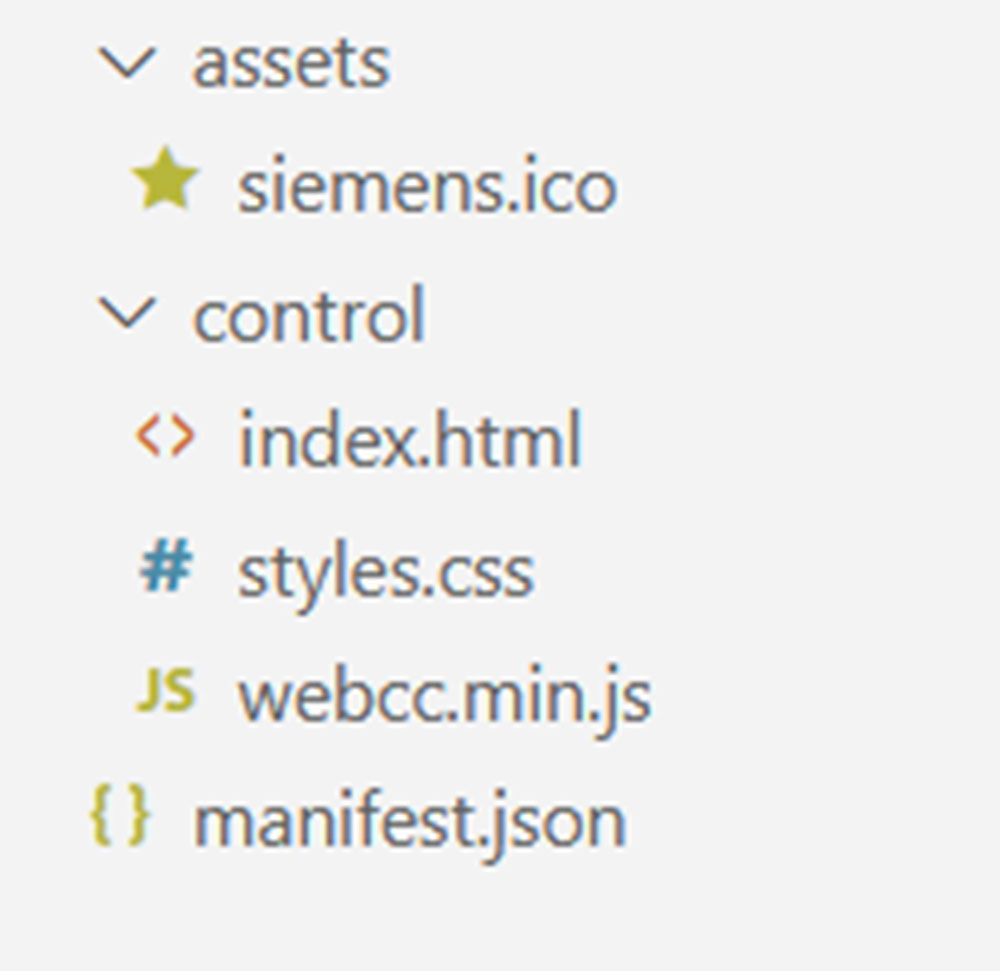1000x971 pixels.
Task: Click the hash CSS icon for styles.css
Action: [x=165, y=568]
